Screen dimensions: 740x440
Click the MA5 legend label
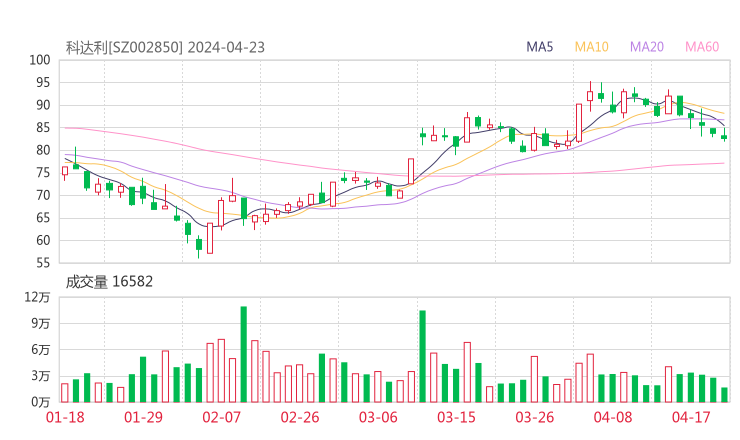(x=539, y=47)
